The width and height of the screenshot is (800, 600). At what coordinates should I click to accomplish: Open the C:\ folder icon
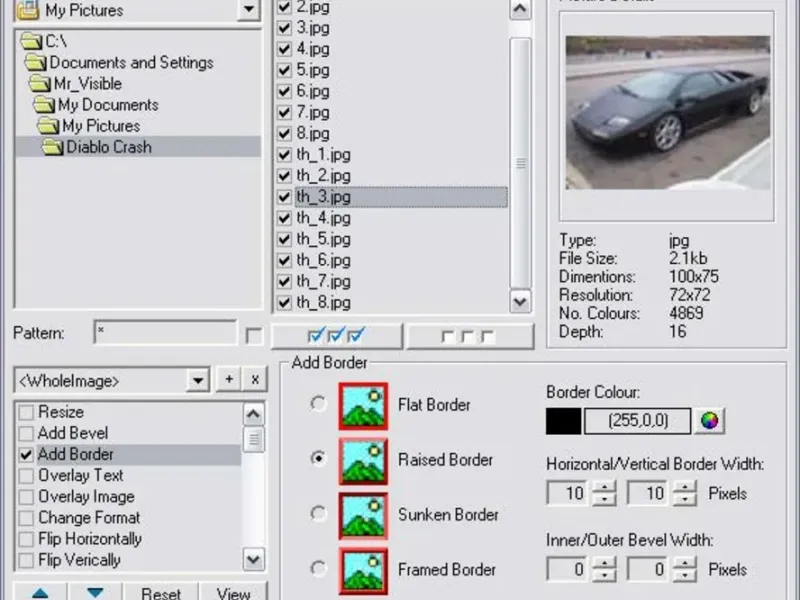[31, 41]
